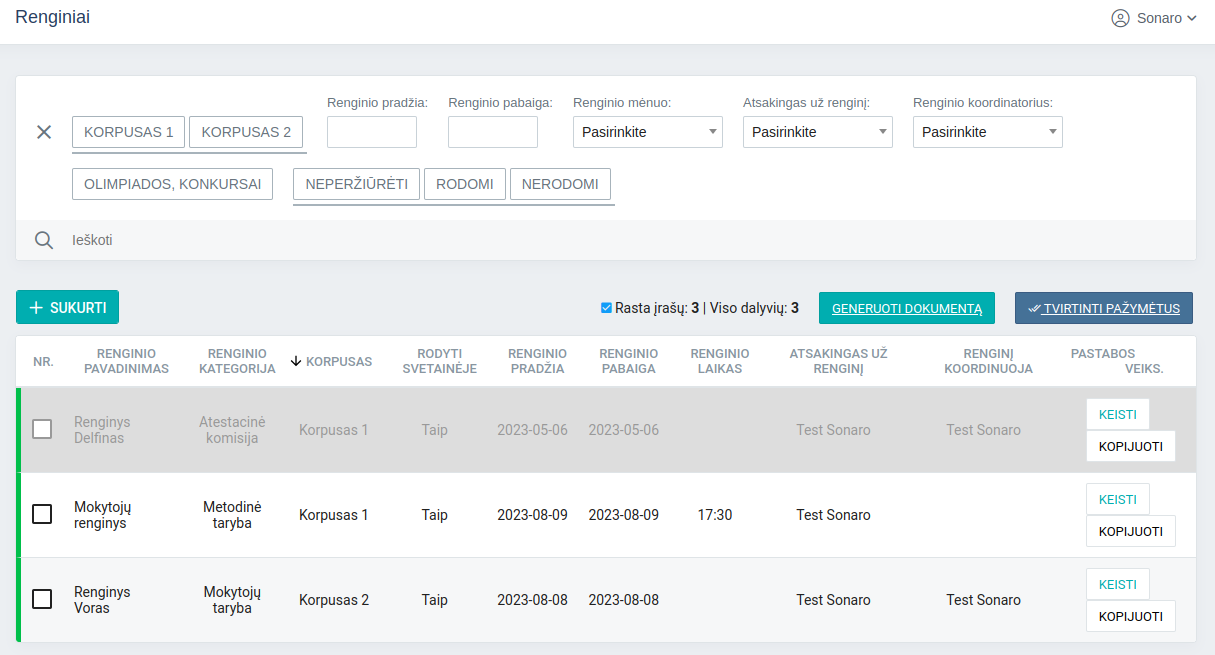Select the Mokytojų renginys row checkbox
Screen dimensions: 1215x655
(x=42, y=514)
